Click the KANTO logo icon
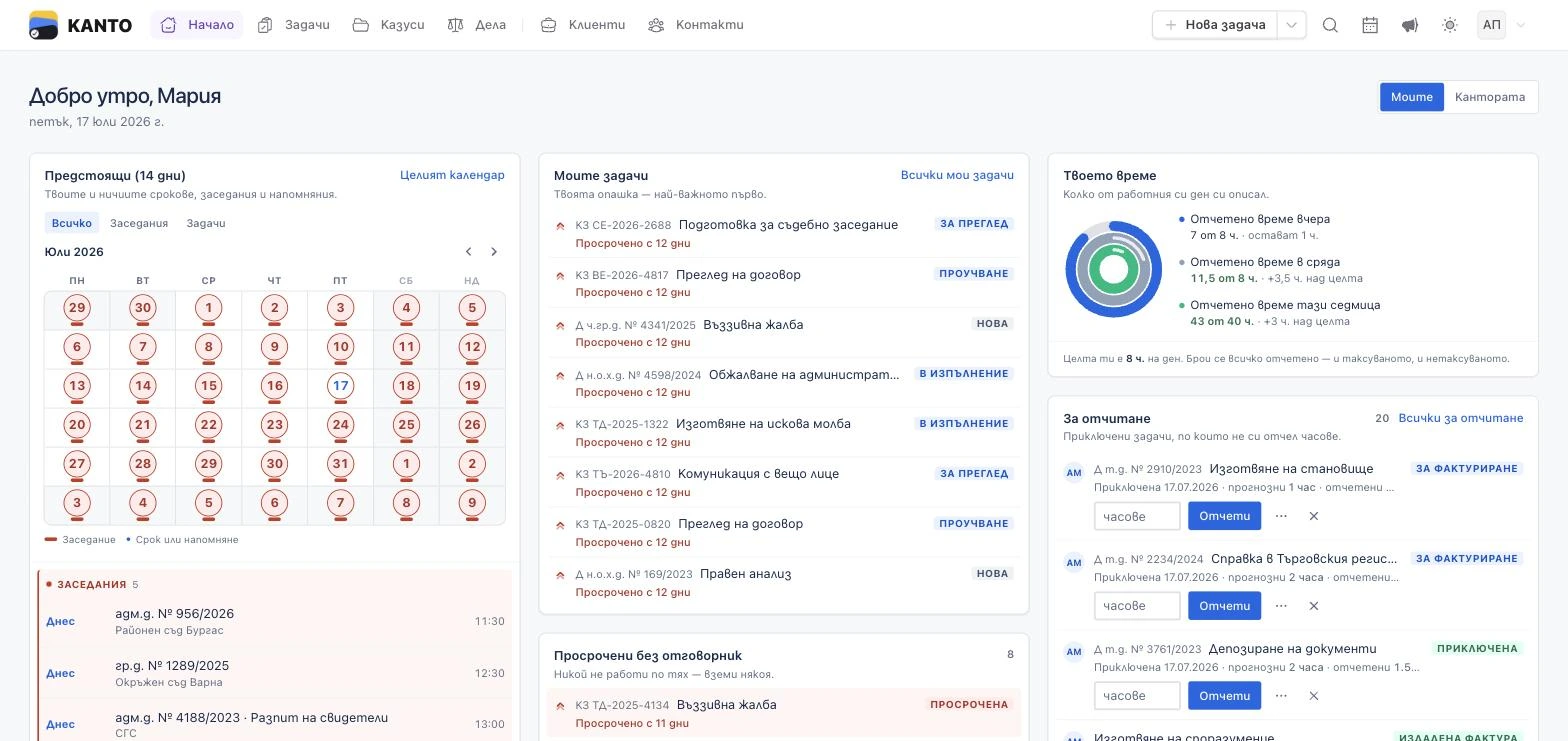Viewport: 1568px width, 741px height. point(43,25)
